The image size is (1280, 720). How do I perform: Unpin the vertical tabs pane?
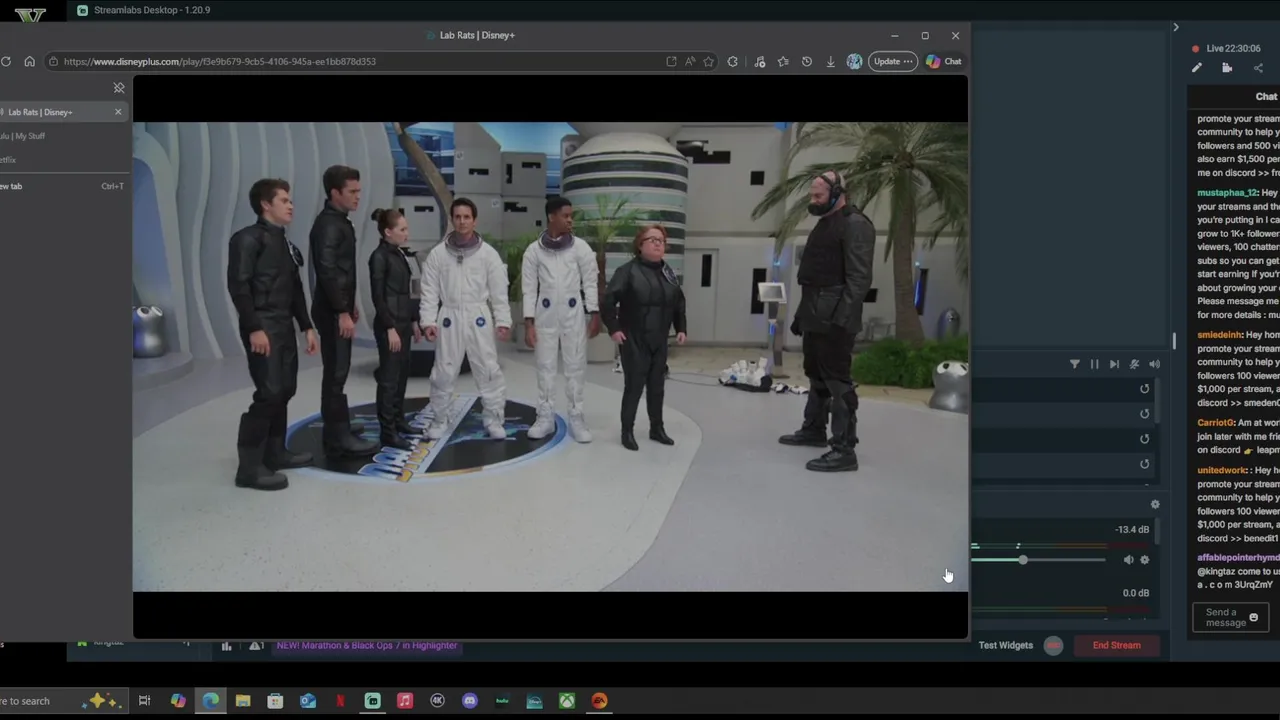pyautogui.click(x=119, y=88)
